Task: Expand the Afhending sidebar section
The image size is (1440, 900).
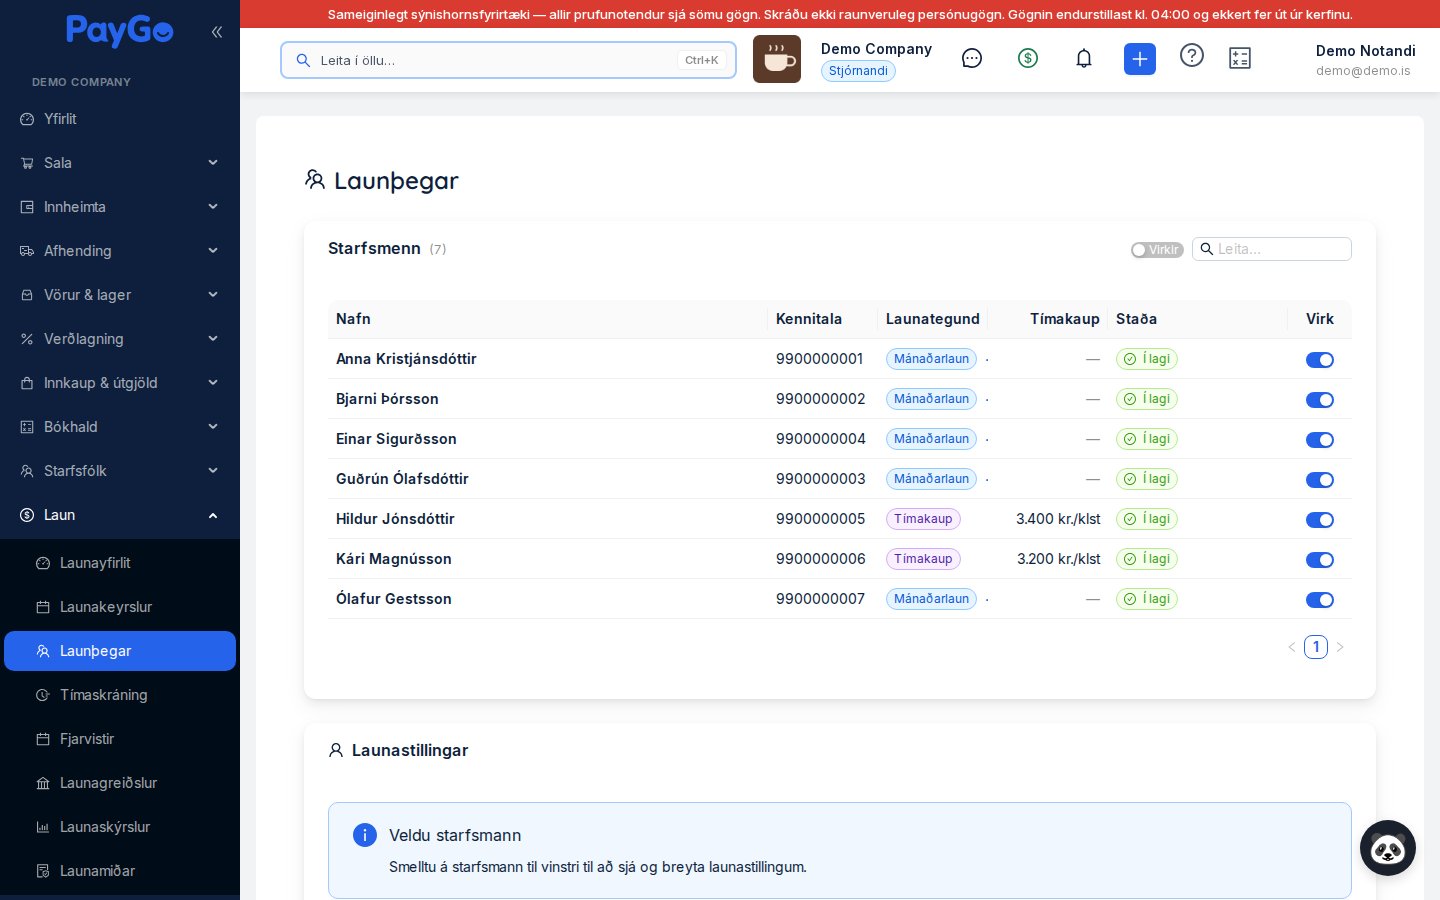Action: point(120,251)
